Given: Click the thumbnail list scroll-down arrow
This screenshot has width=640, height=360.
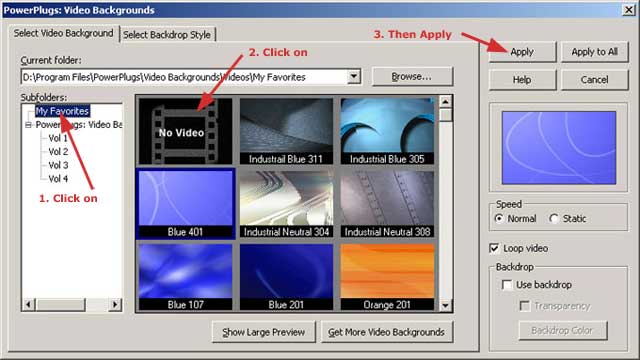Looking at the screenshot, I should [445, 305].
